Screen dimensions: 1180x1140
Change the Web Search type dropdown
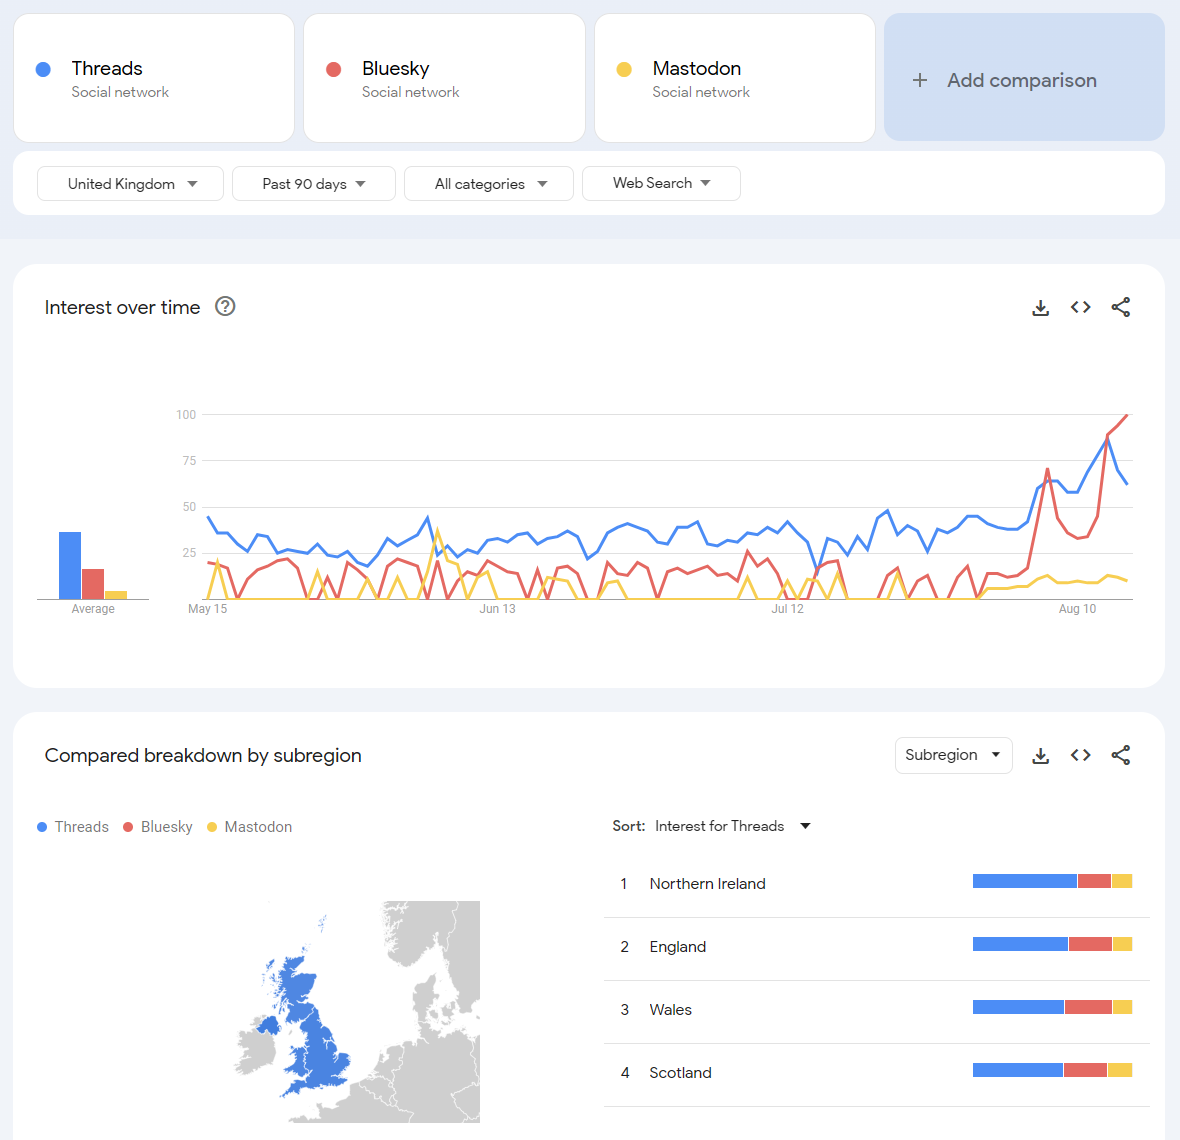pos(661,184)
